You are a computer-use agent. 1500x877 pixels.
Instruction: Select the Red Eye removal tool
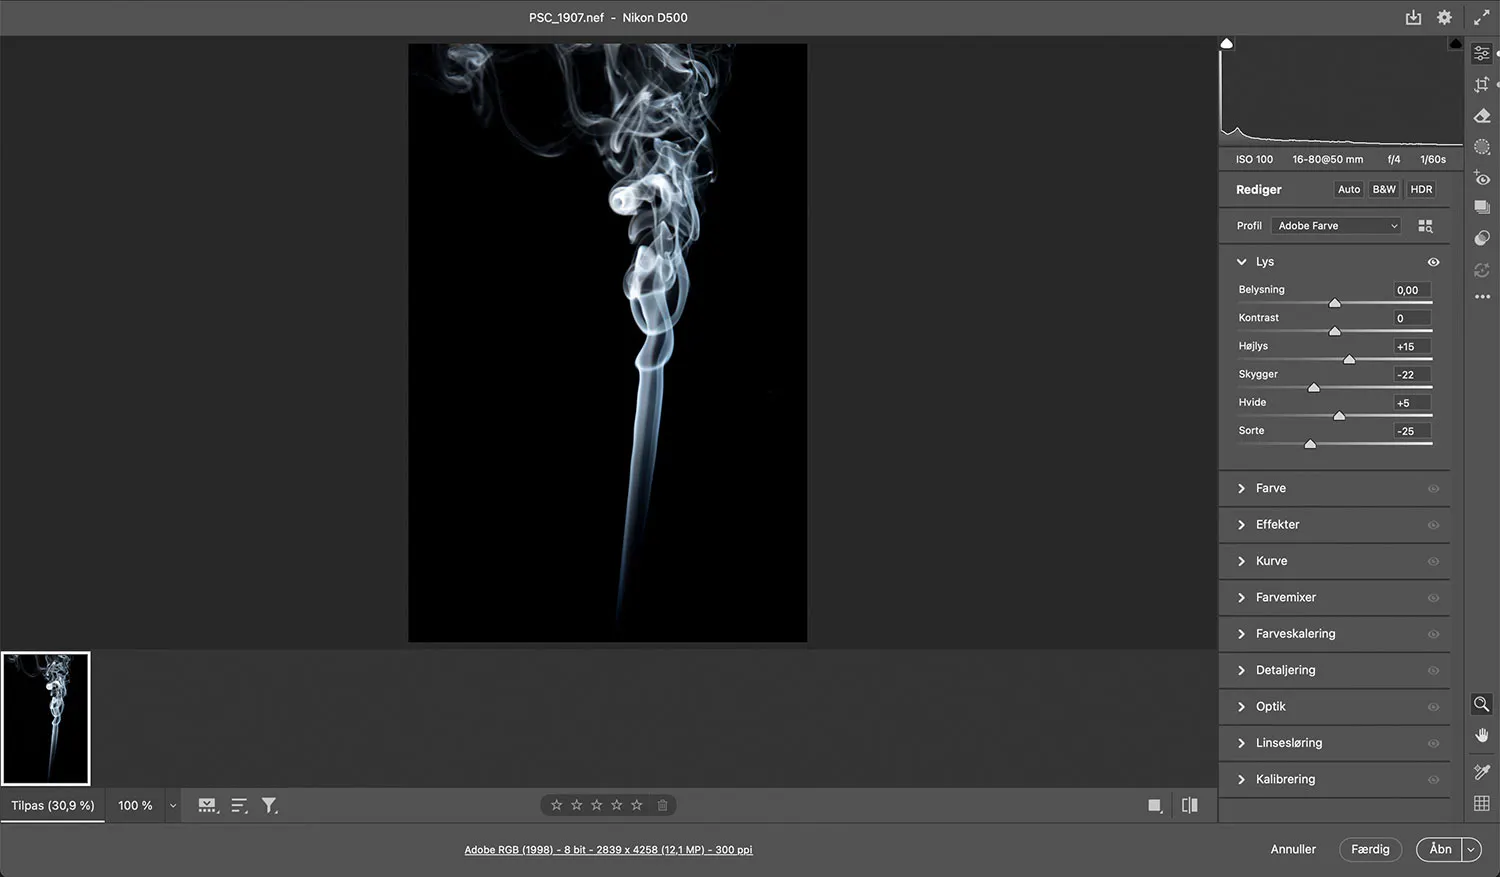1482,178
